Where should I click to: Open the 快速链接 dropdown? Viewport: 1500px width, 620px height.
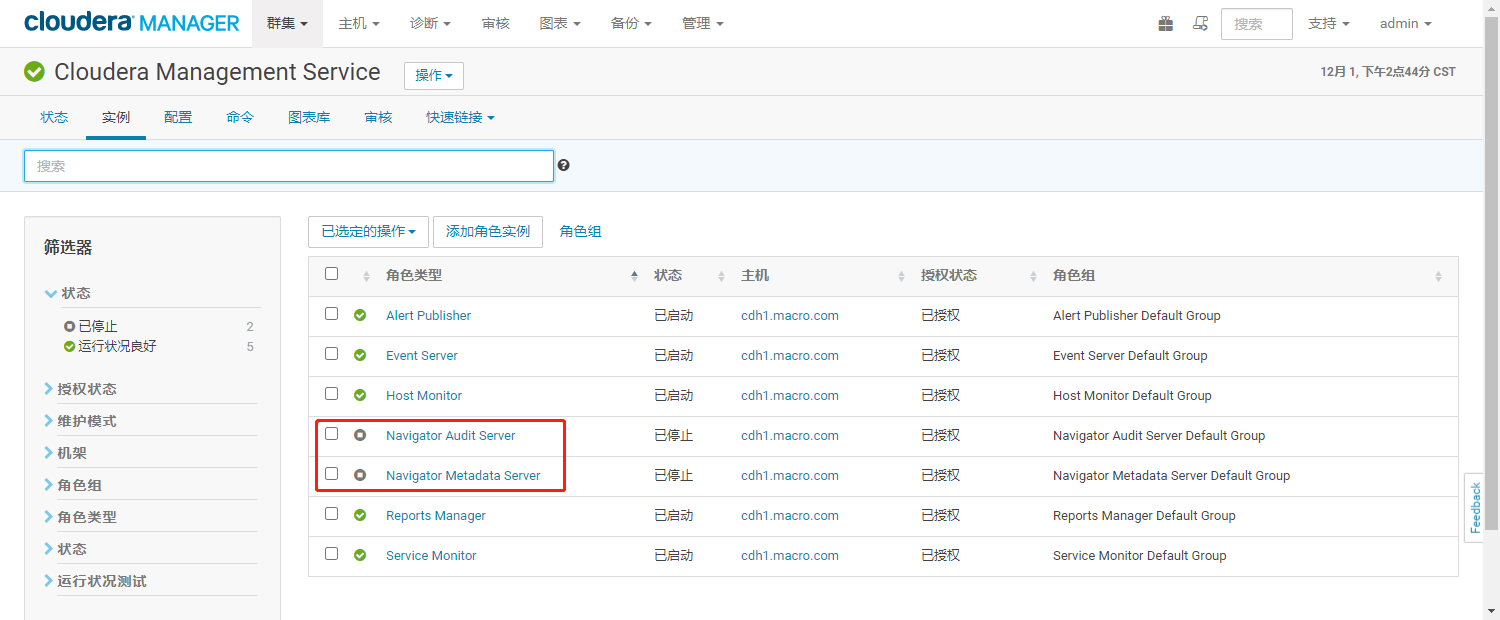(x=460, y=117)
